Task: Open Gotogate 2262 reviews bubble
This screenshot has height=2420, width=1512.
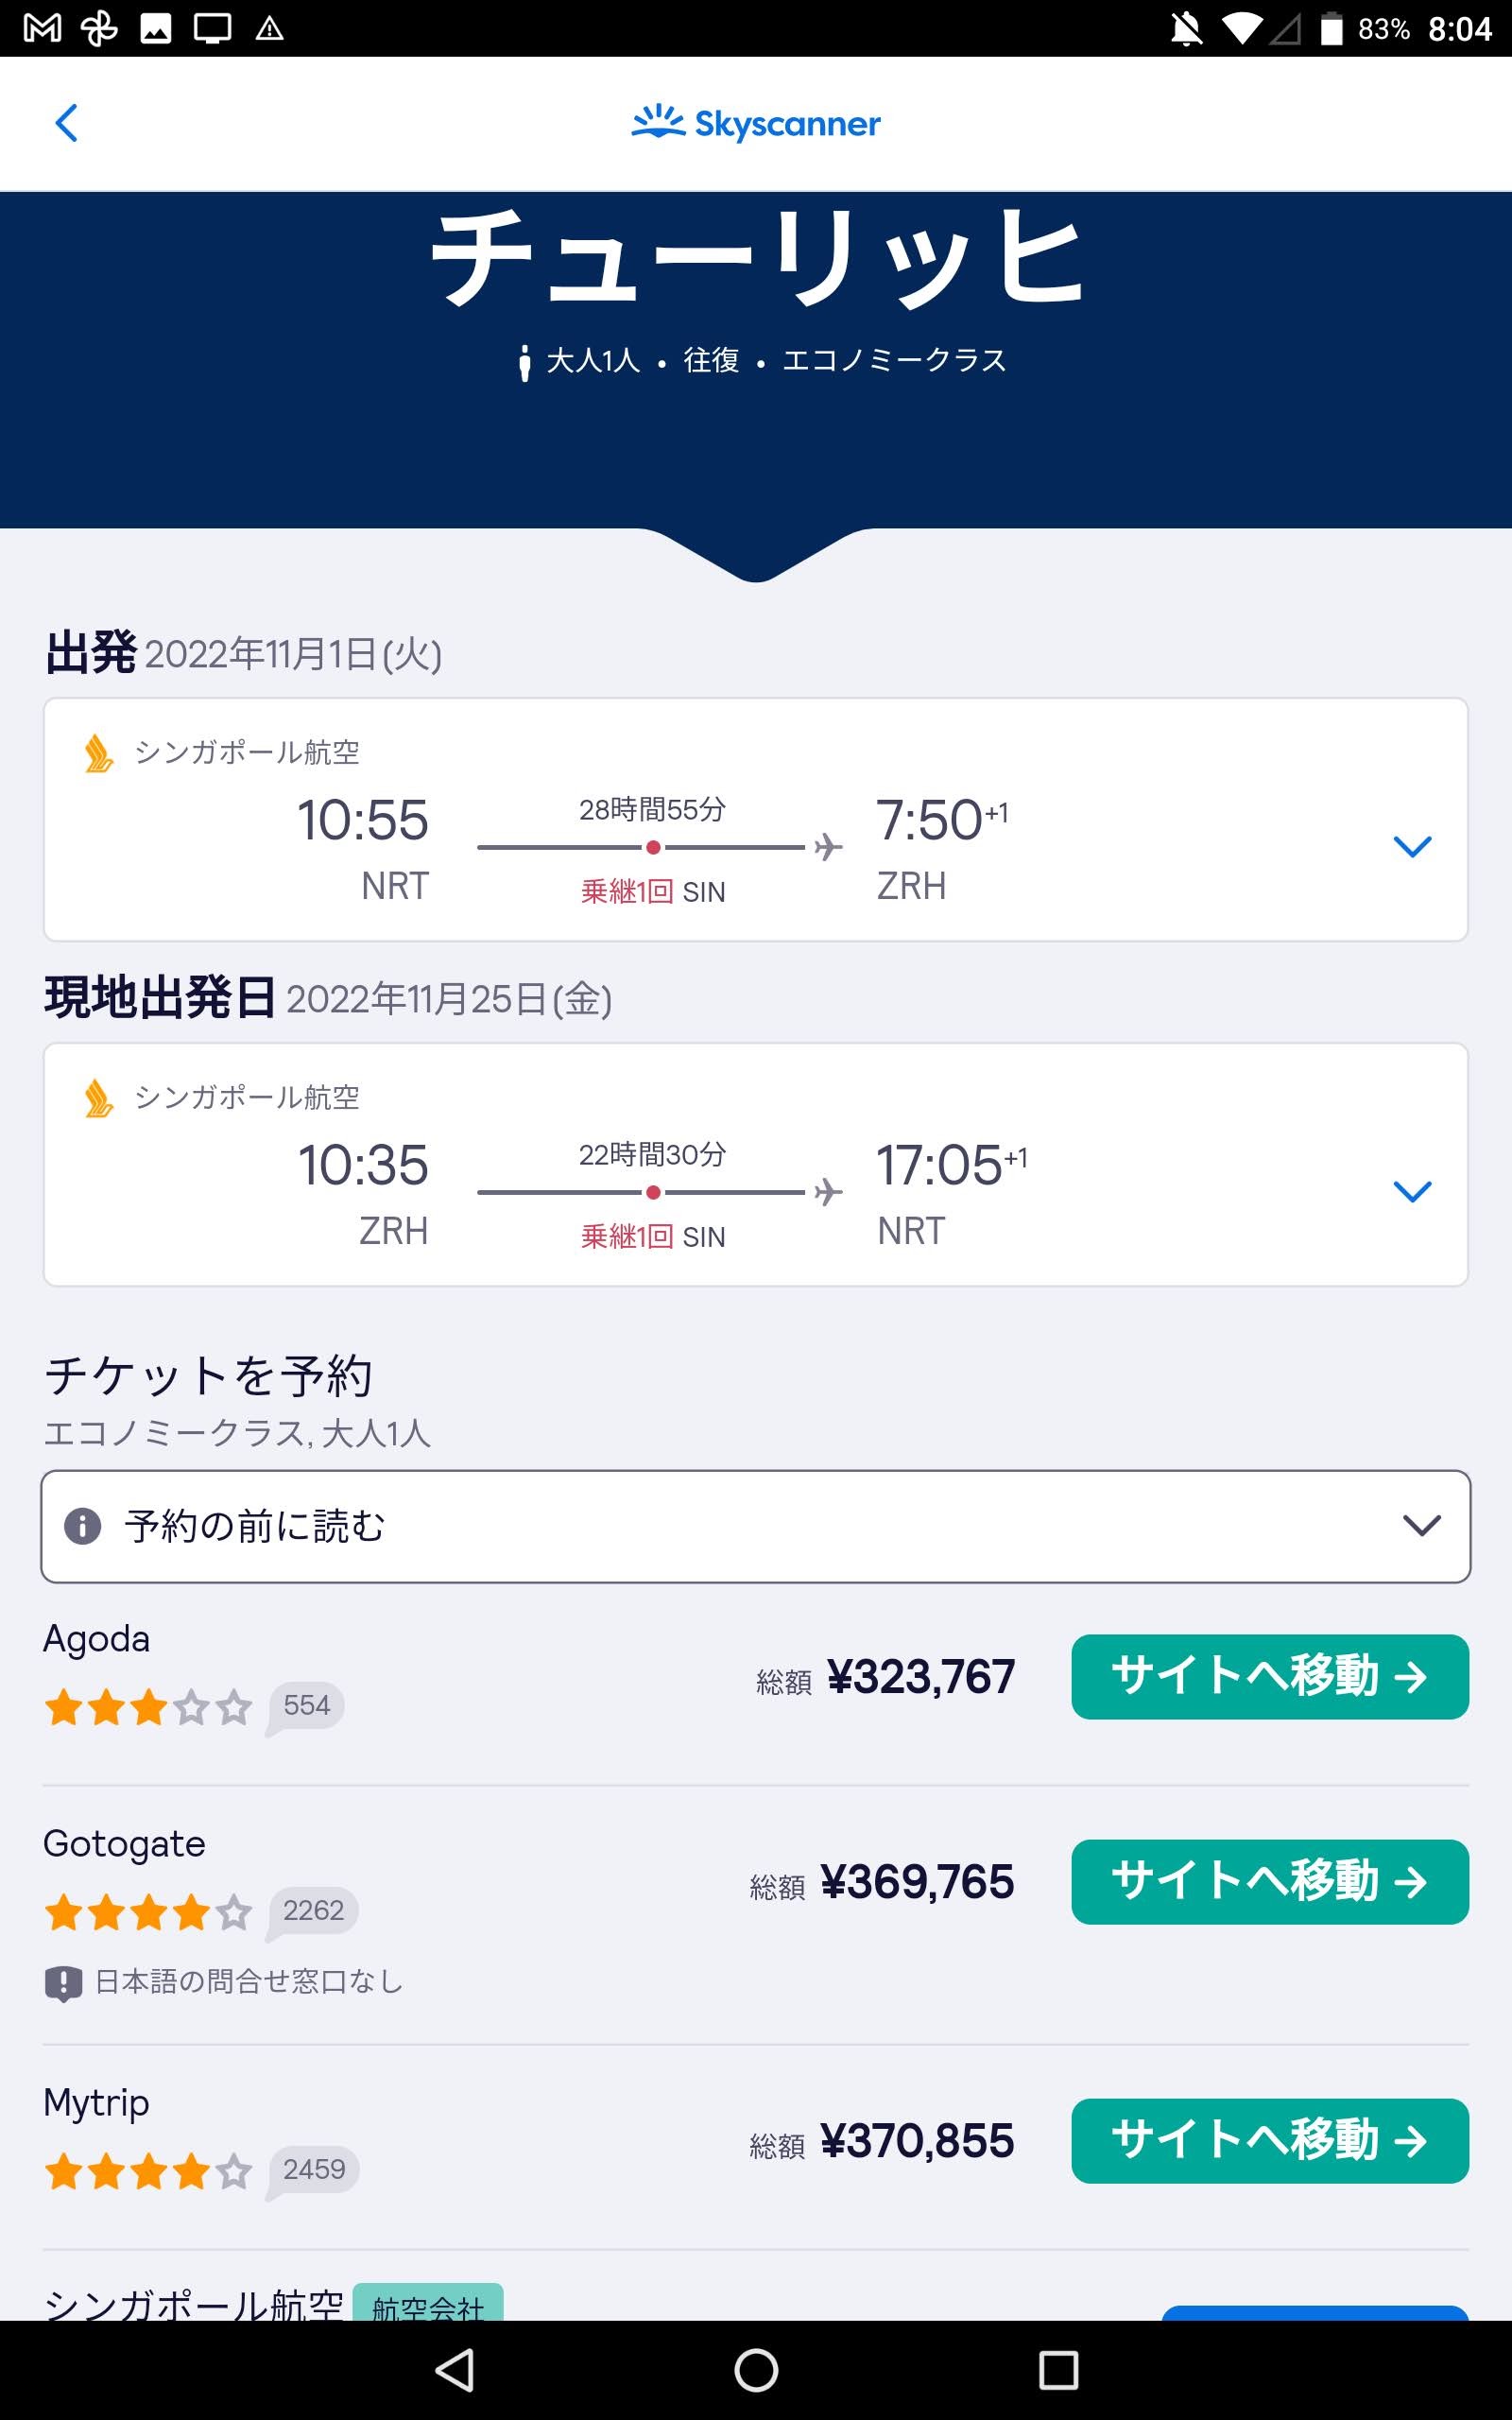Action: tap(313, 1911)
